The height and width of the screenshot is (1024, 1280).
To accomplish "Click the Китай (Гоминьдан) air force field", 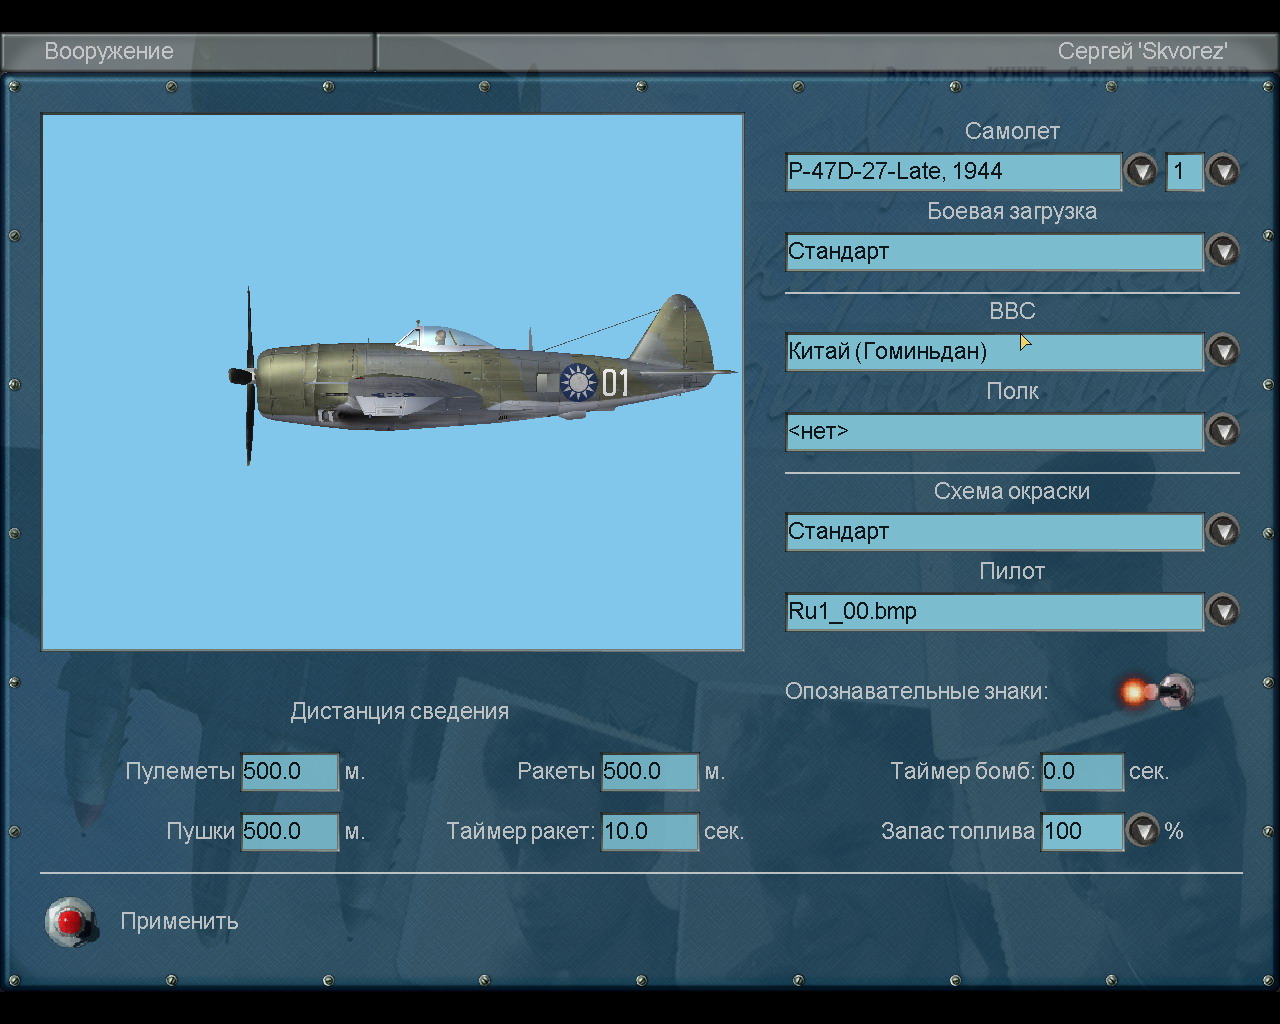I will [994, 352].
